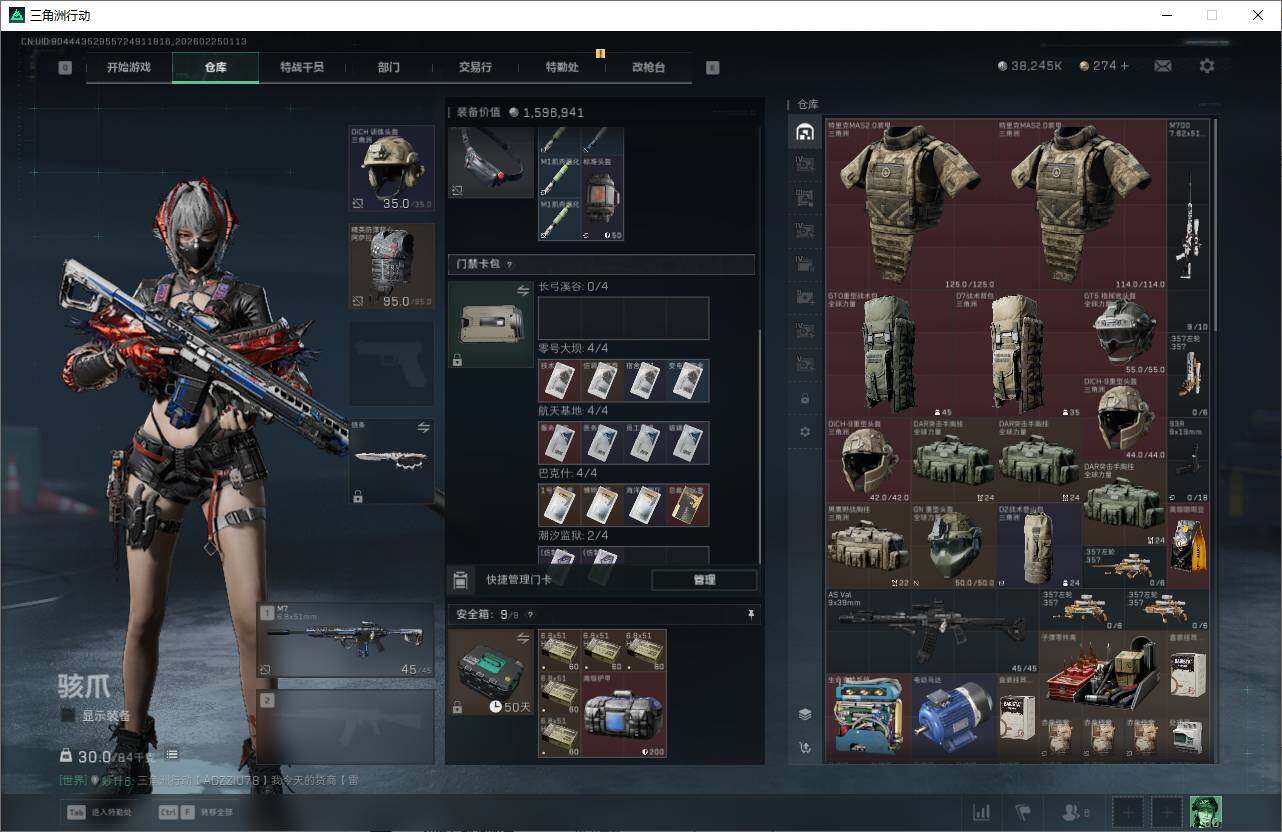Go to the 交易行 tab
Screen dimensions: 1282x832
click(x=475, y=67)
